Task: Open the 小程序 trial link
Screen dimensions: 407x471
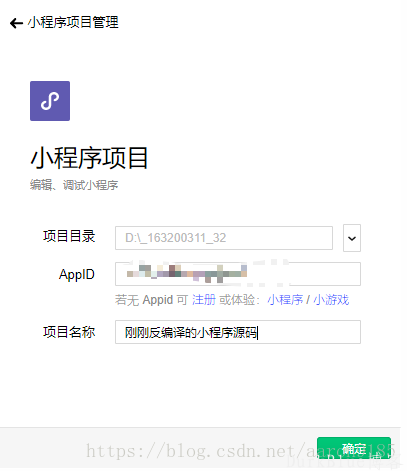Action: click(x=285, y=300)
